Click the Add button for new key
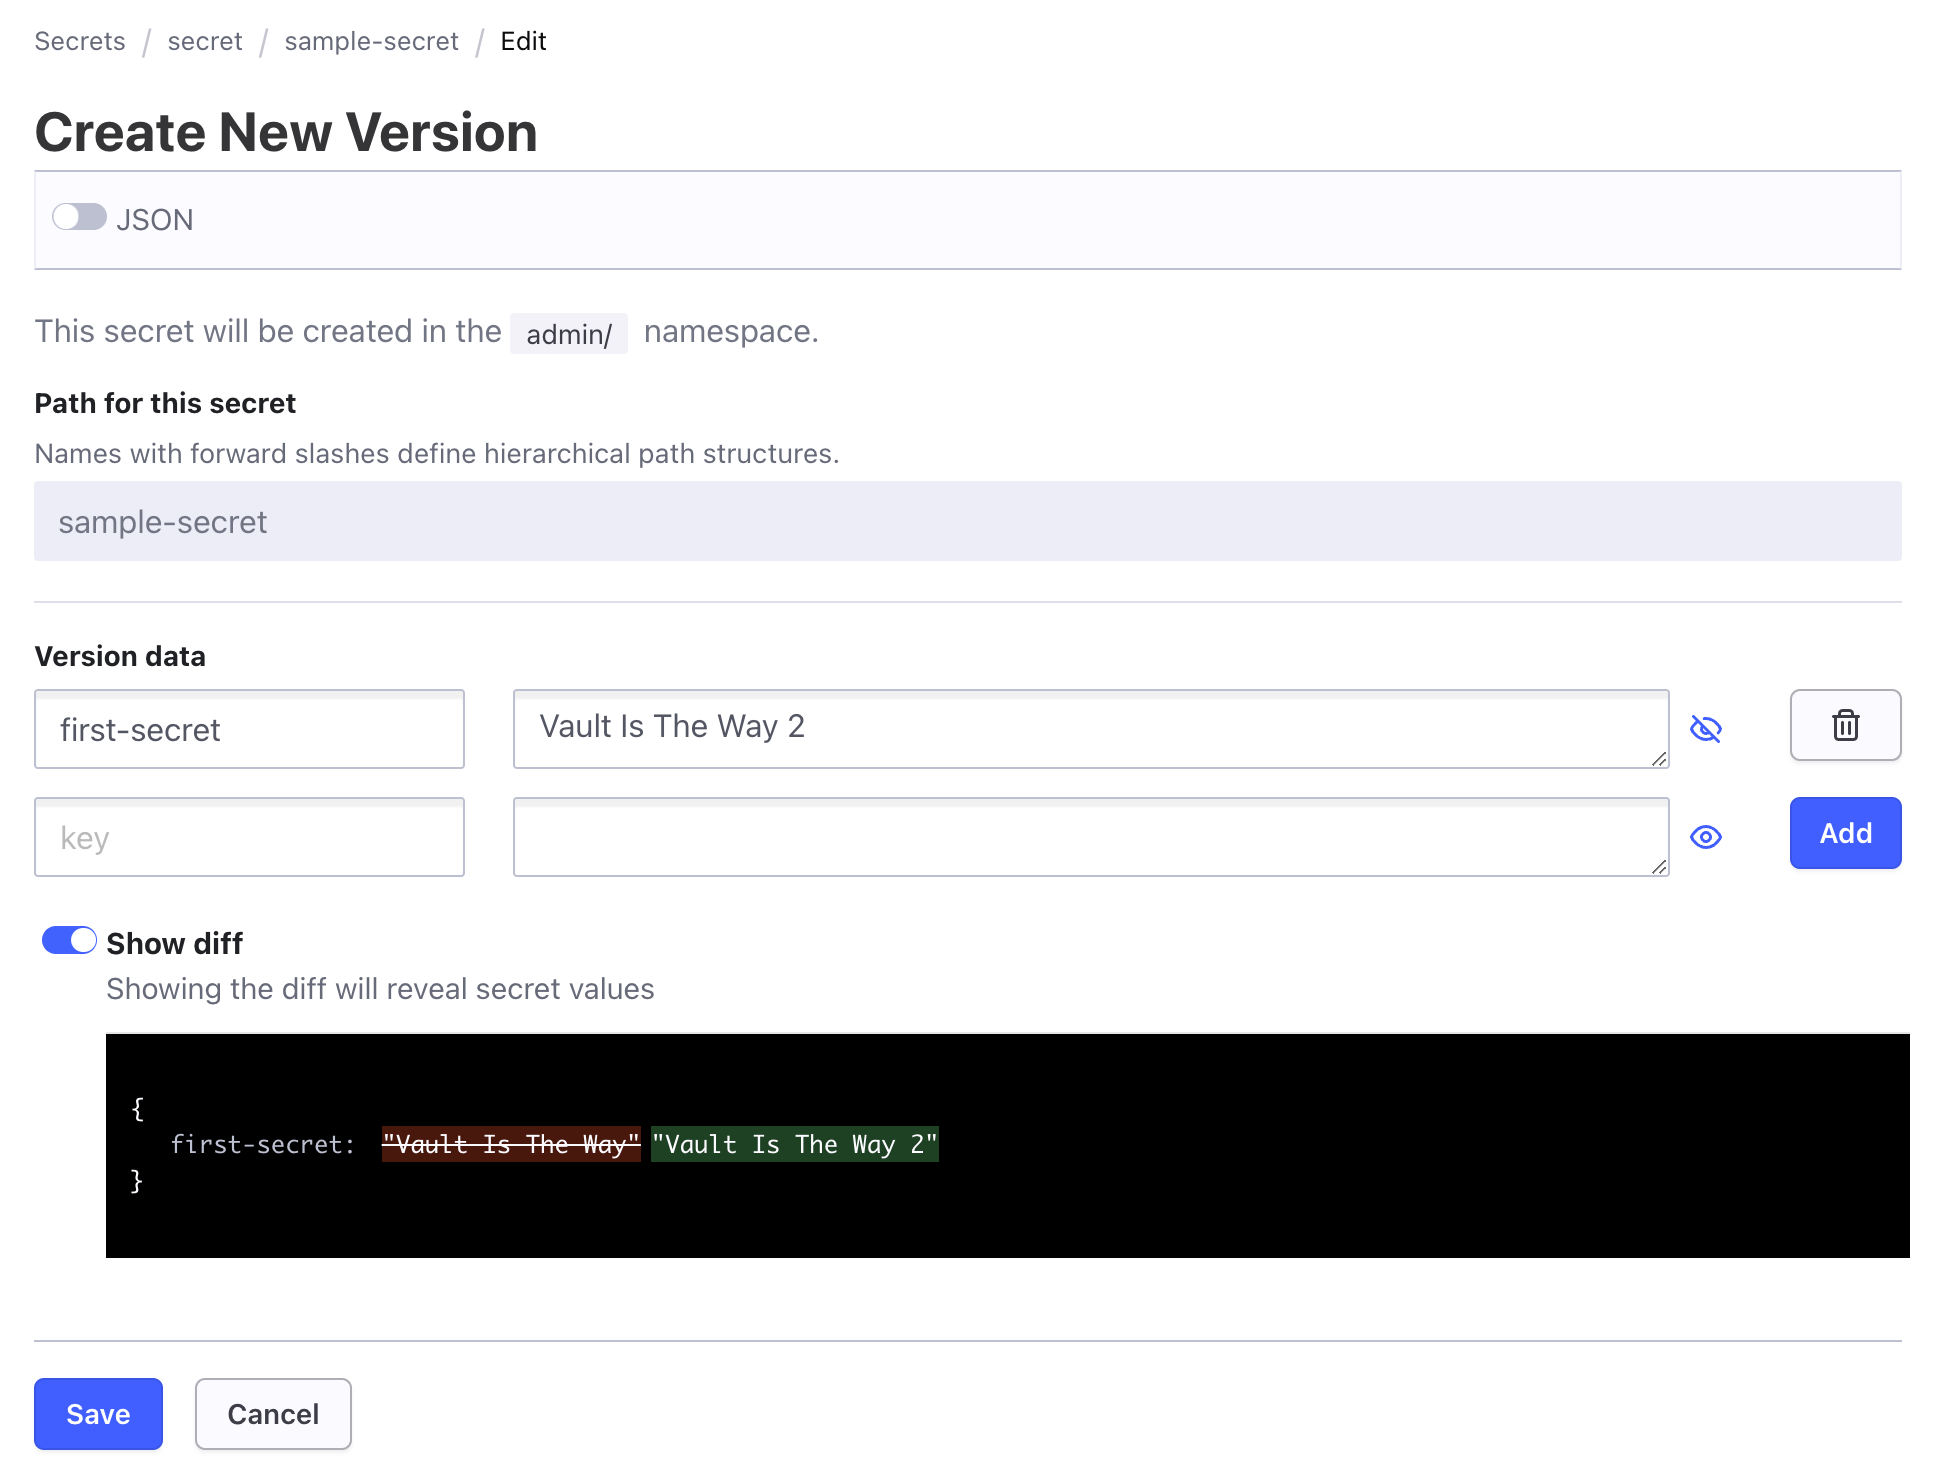This screenshot has width=1942, height=1480. point(1844,833)
